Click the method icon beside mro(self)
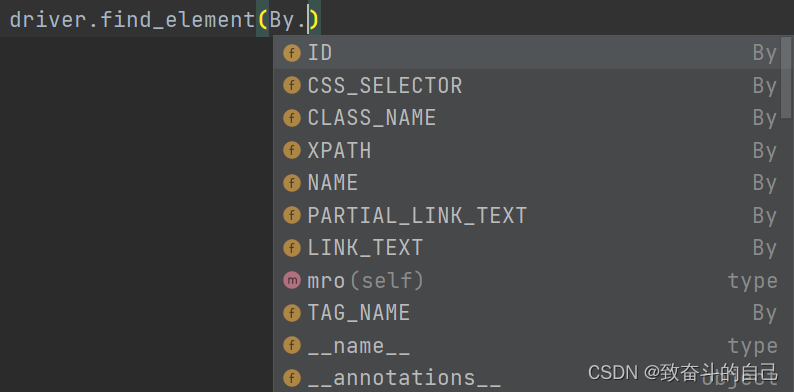 click(x=292, y=281)
